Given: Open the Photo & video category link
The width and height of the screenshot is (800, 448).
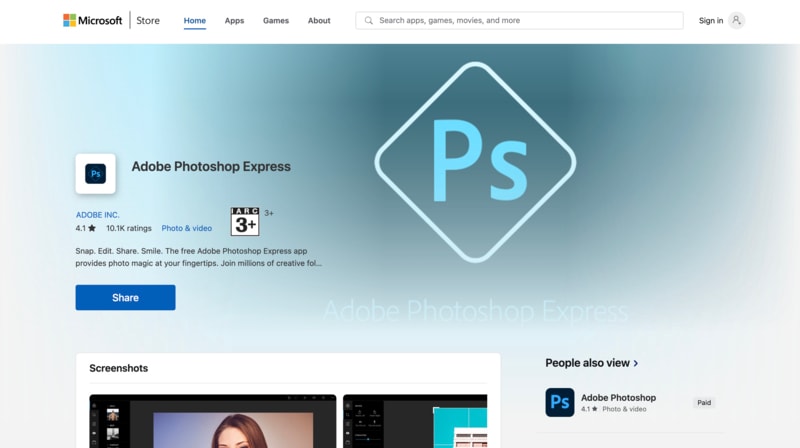Looking at the screenshot, I should pos(187,228).
